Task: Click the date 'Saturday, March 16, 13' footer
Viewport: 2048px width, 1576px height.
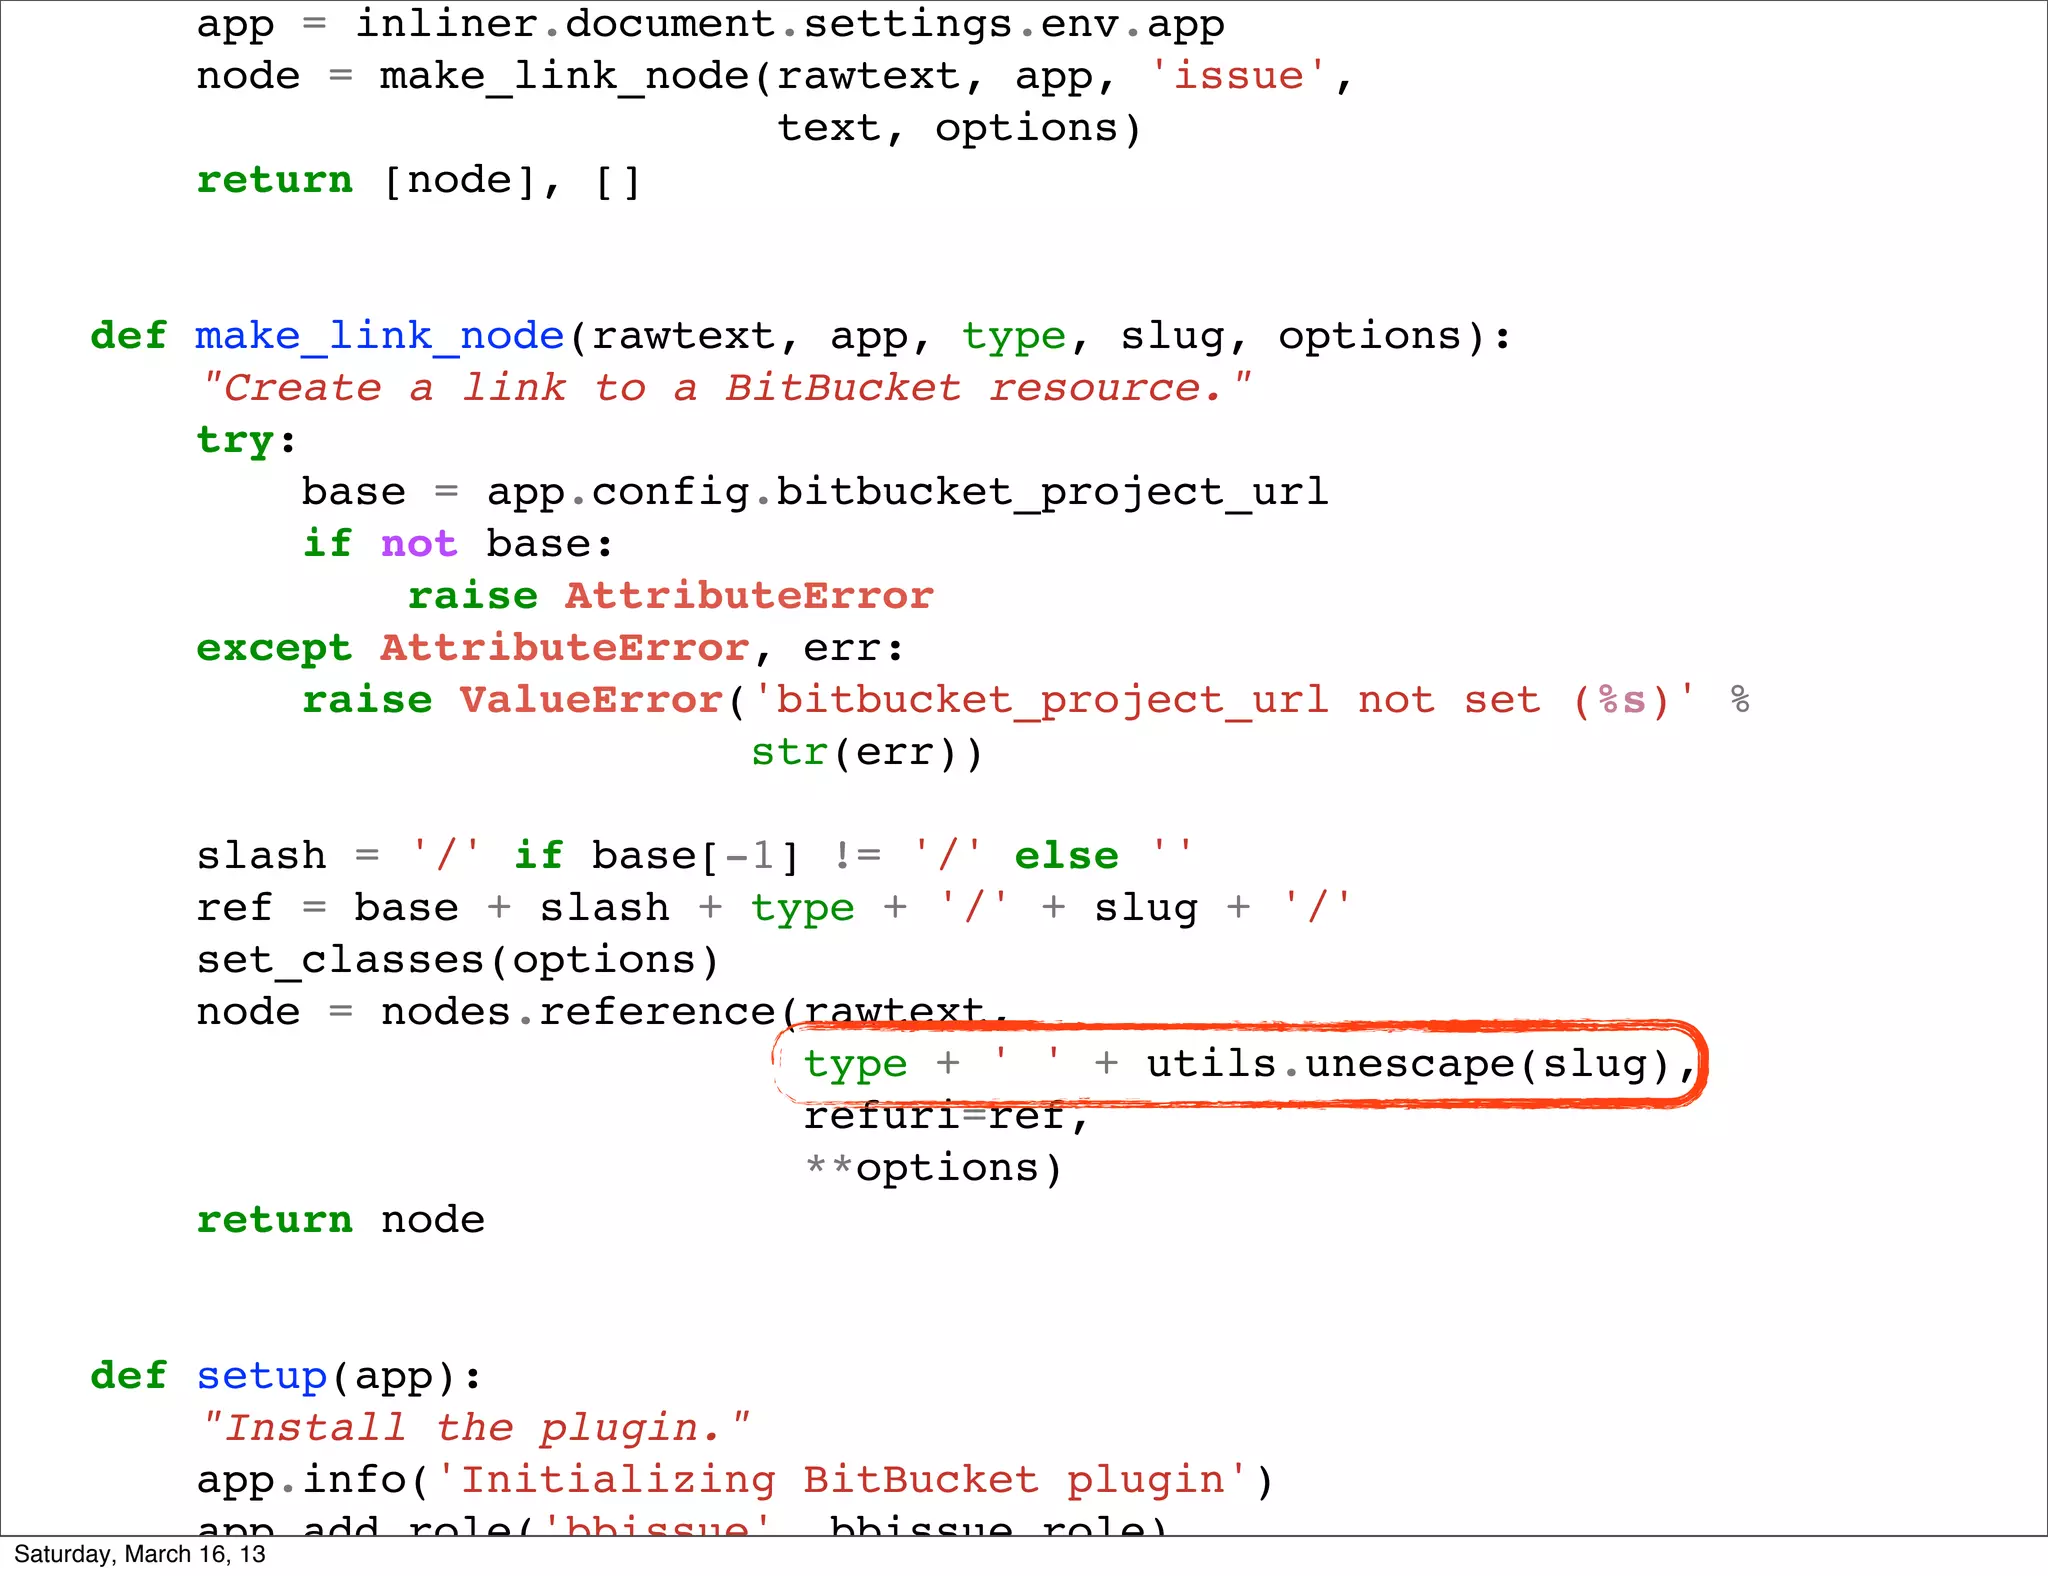Action: (x=140, y=1555)
